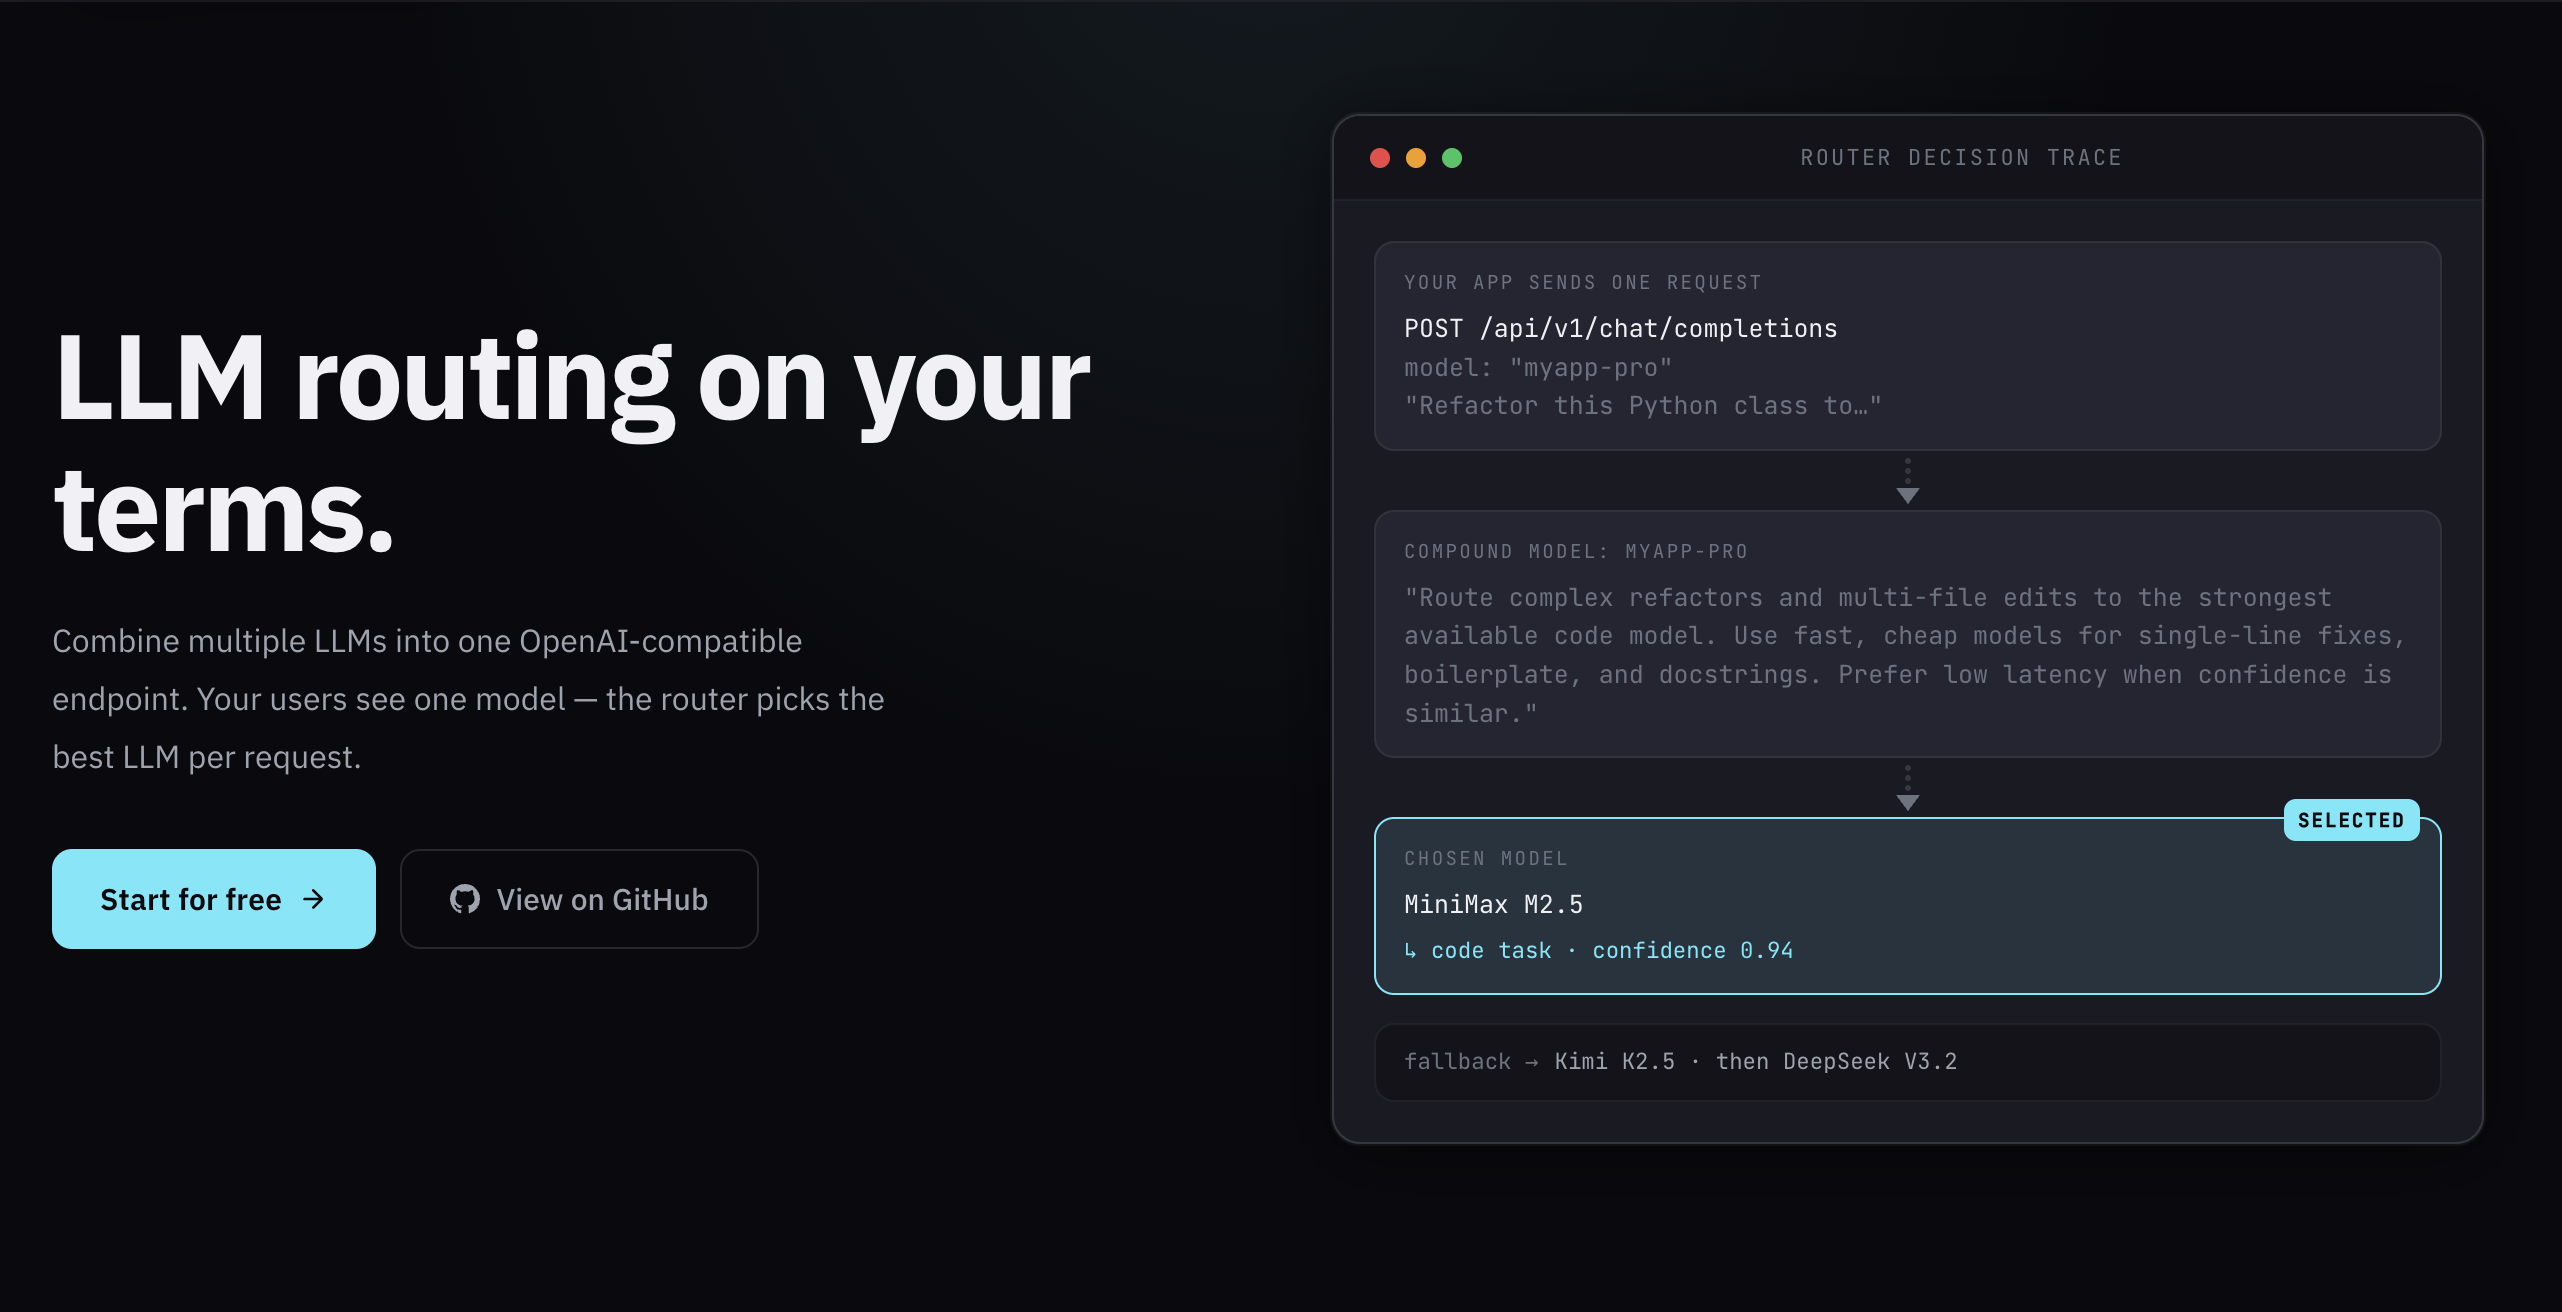Enable the fallback option Kimi K2.5

pos(1612,1061)
